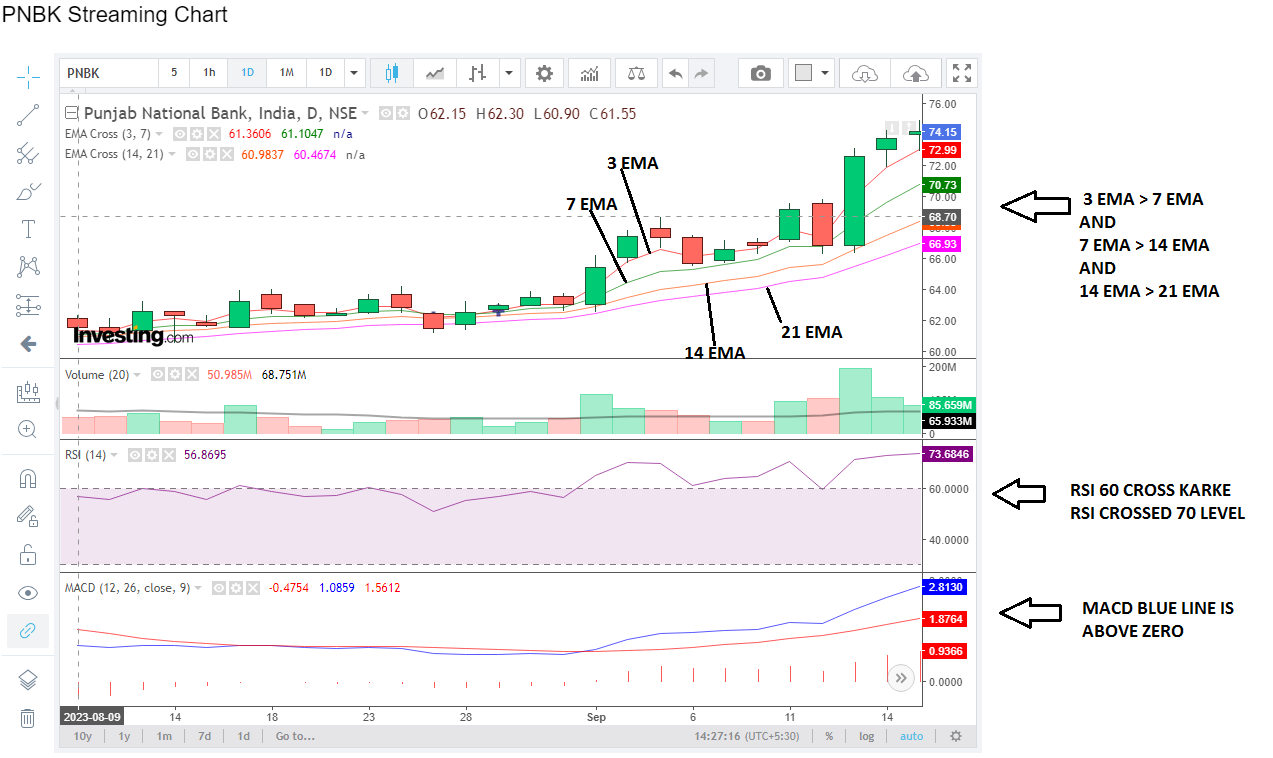Hide the Volume (20) indicator
Screen dimensions: 1273x758
click(x=158, y=374)
